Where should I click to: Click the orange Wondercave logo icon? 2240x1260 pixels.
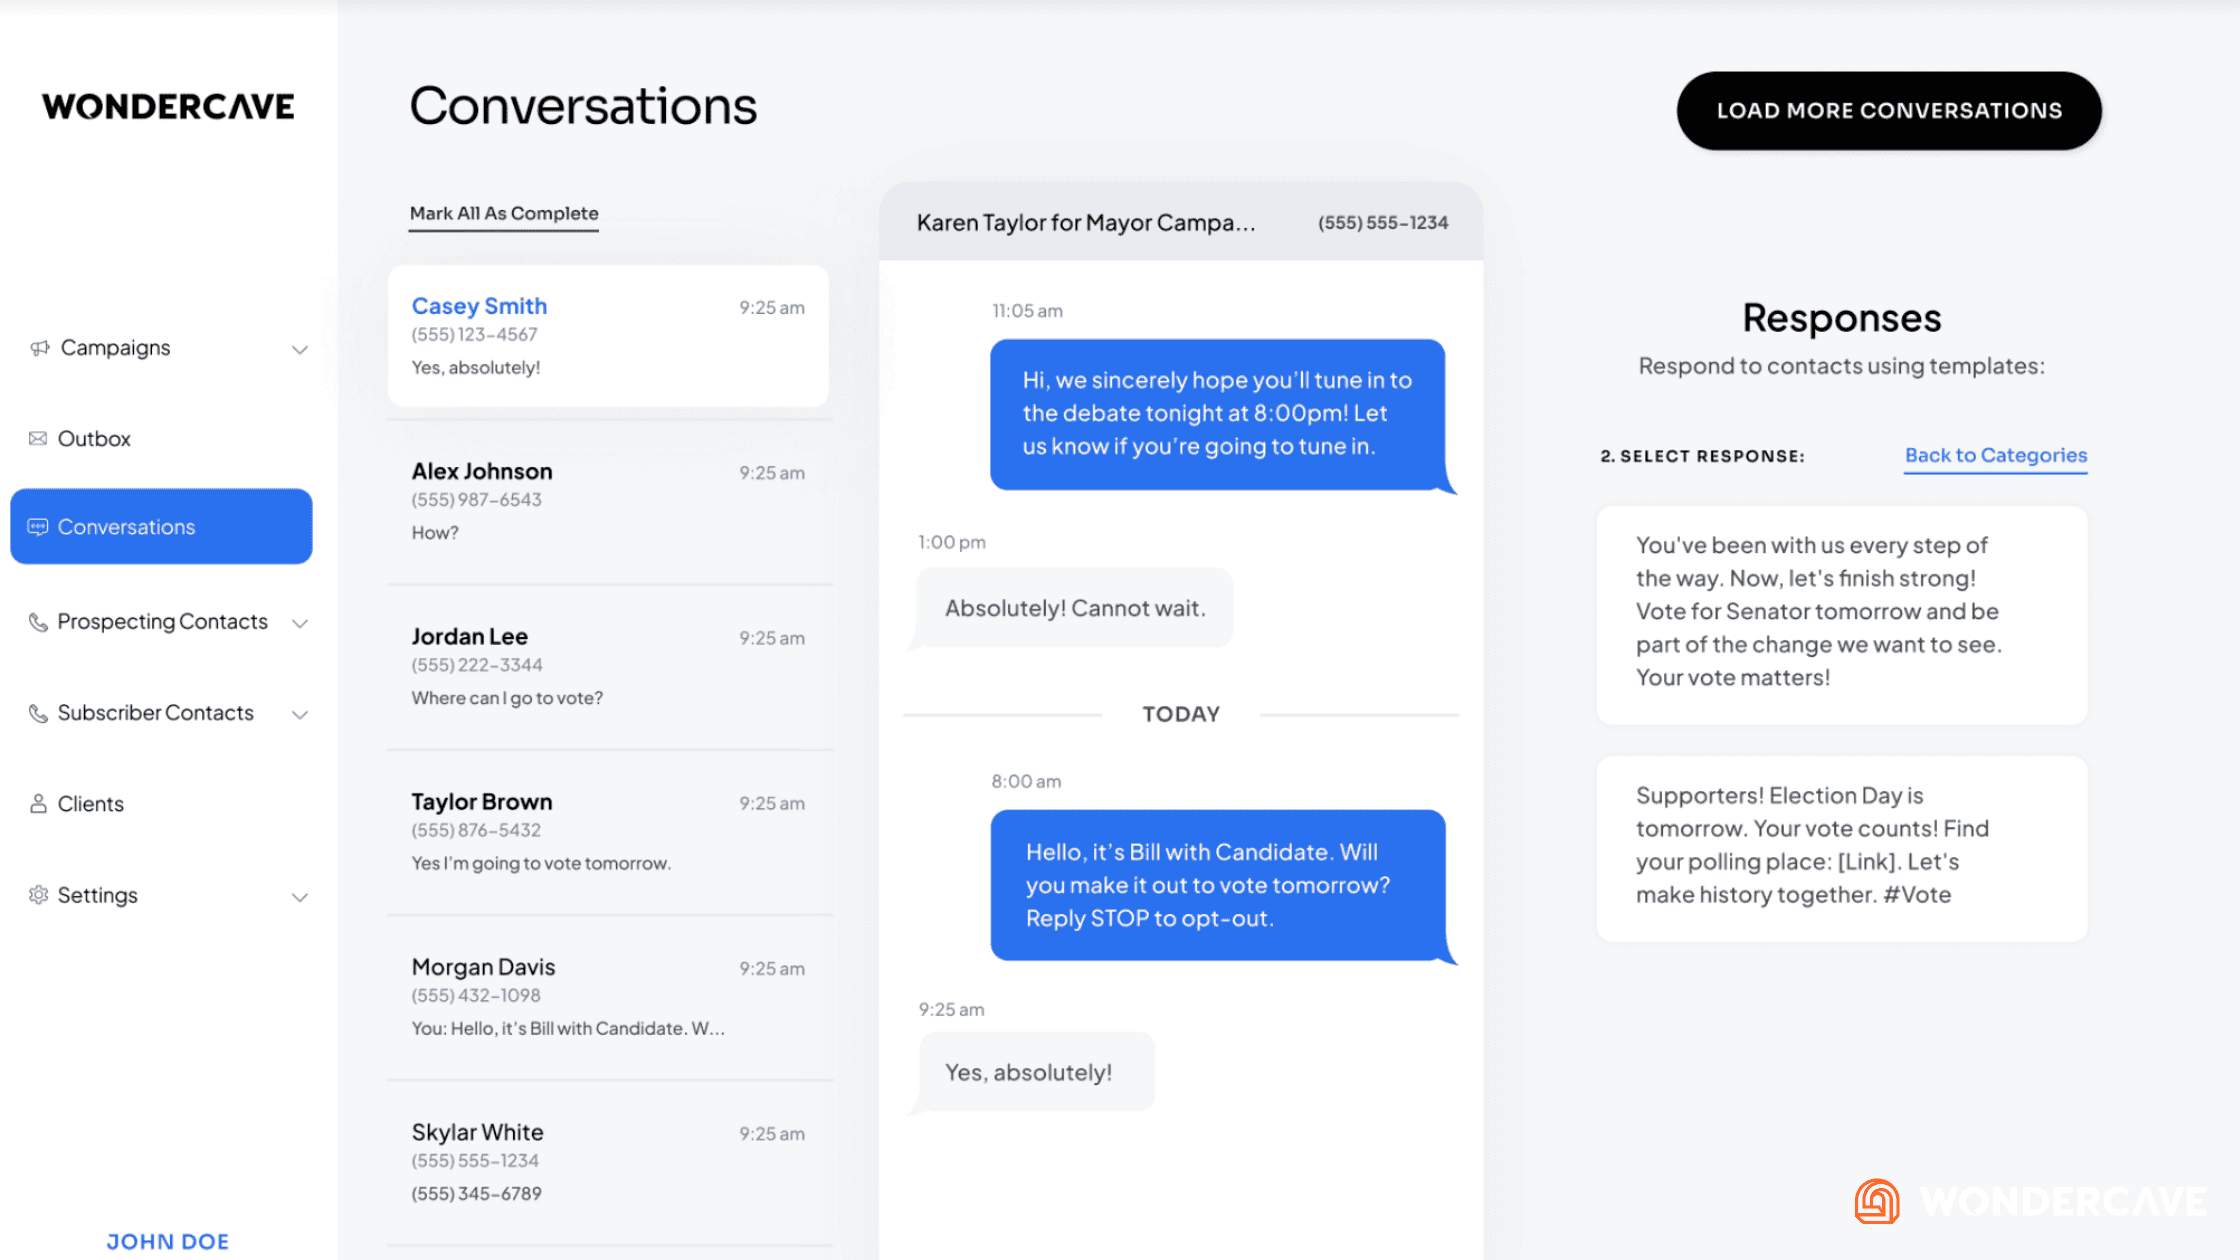(1877, 1201)
